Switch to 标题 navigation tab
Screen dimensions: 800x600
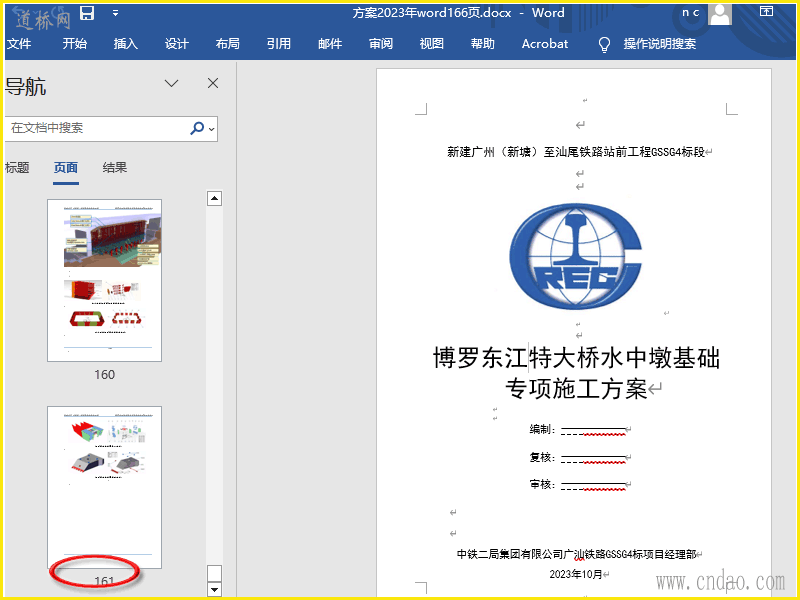pos(17,167)
